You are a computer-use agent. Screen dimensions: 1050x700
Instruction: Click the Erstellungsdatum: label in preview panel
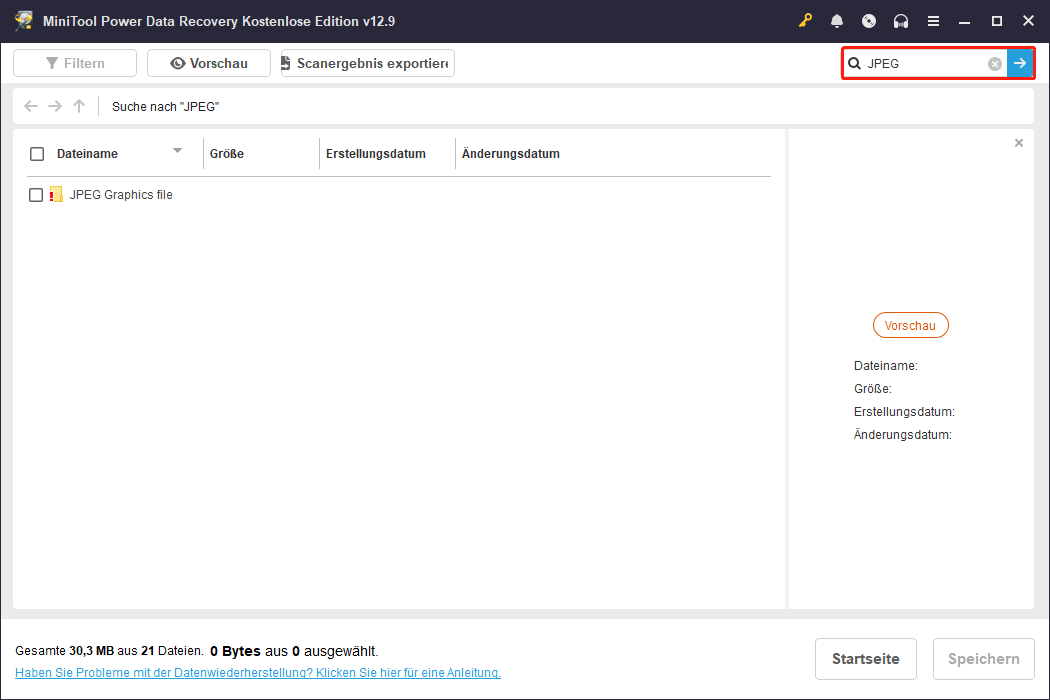904,411
